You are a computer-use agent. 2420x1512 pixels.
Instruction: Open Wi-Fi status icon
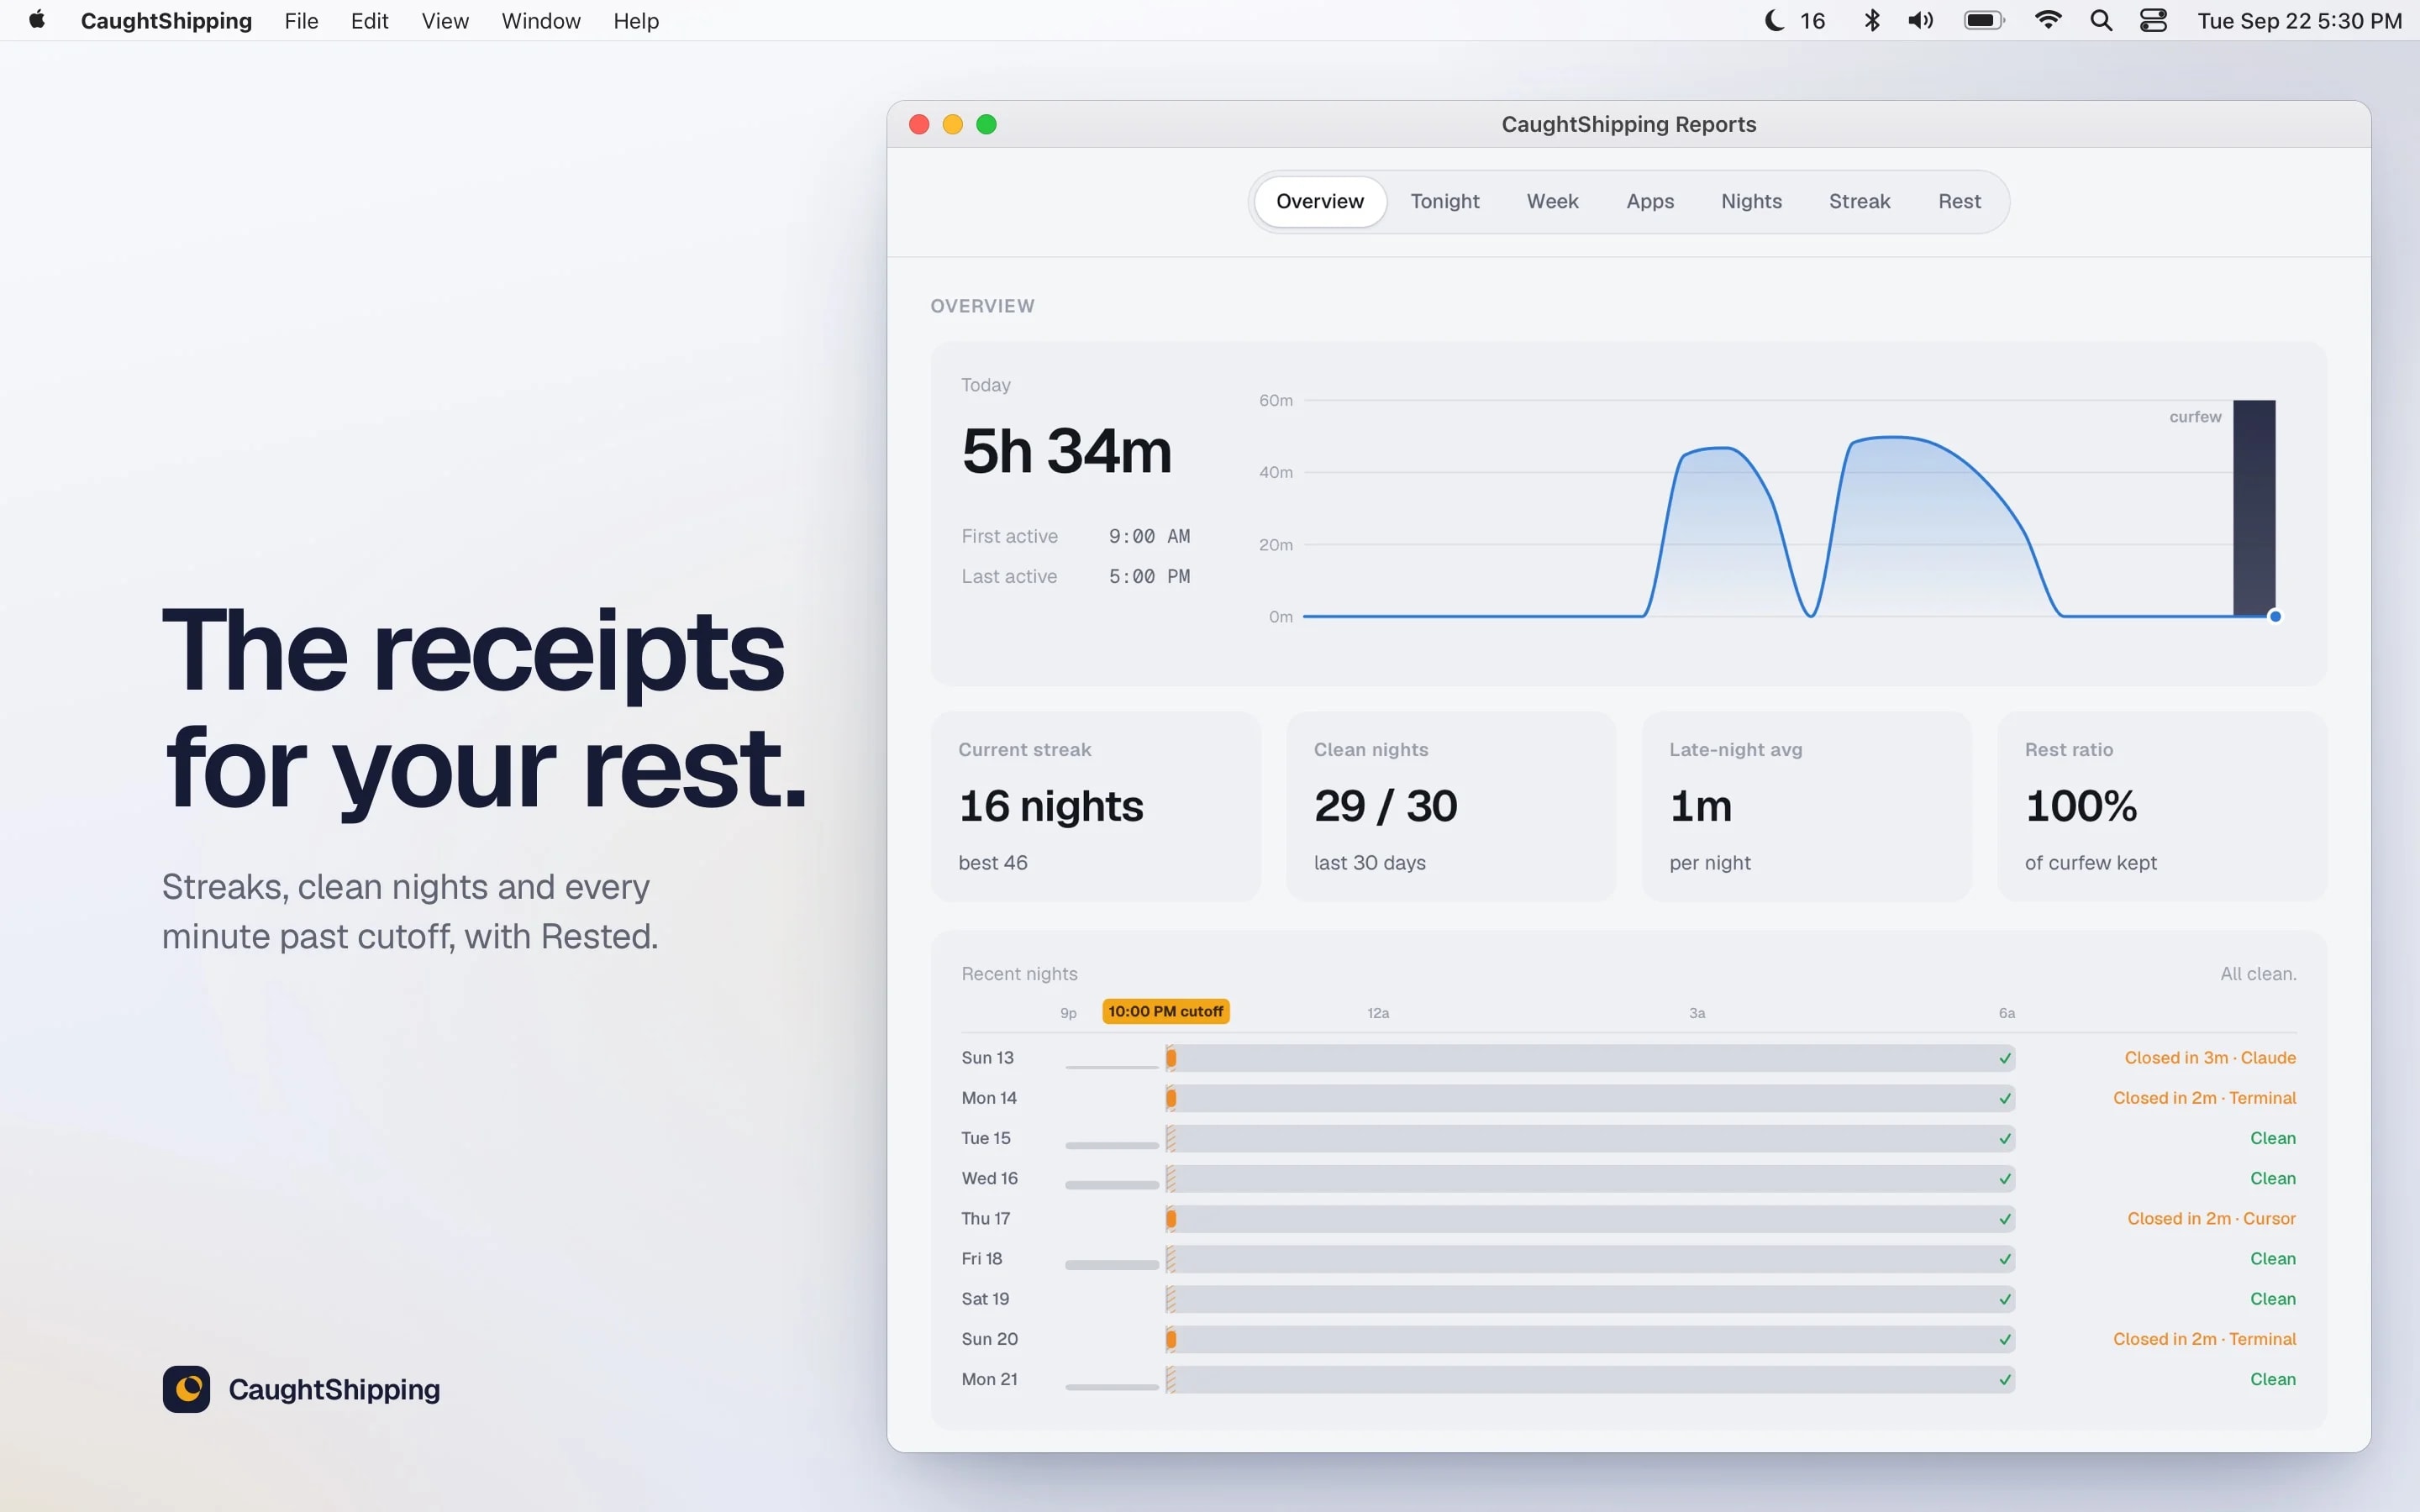pos(2048,21)
